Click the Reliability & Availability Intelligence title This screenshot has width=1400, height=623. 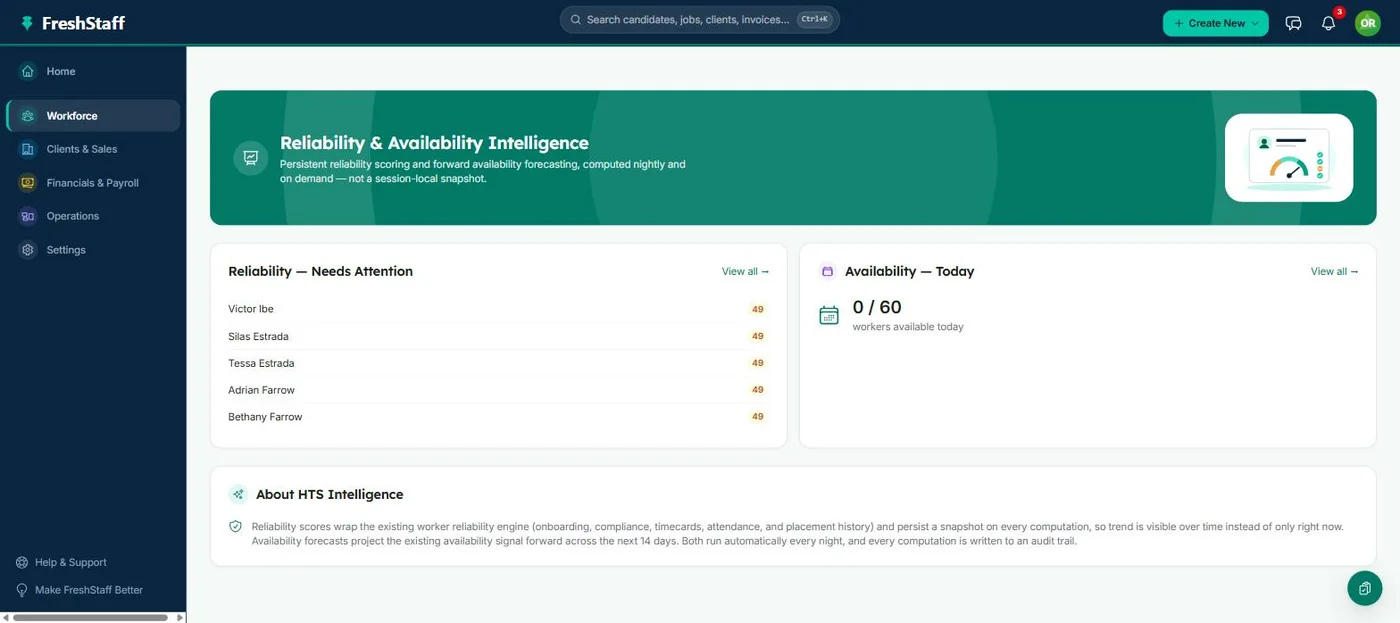point(434,143)
